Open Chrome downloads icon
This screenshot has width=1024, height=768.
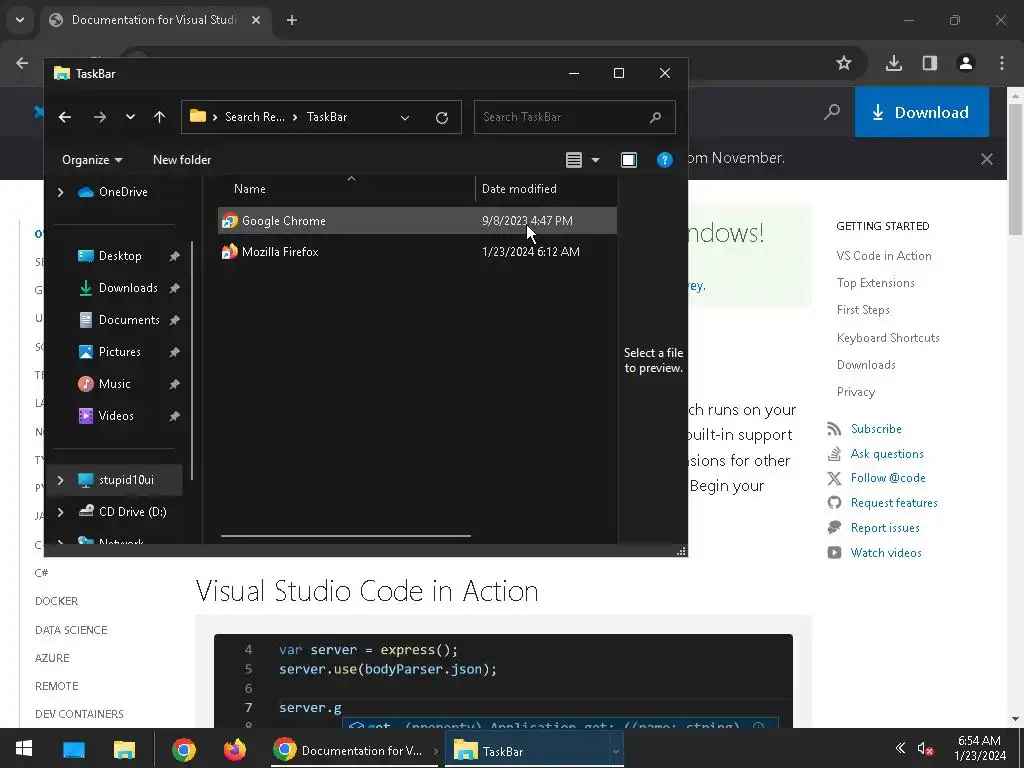(x=894, y=63)
